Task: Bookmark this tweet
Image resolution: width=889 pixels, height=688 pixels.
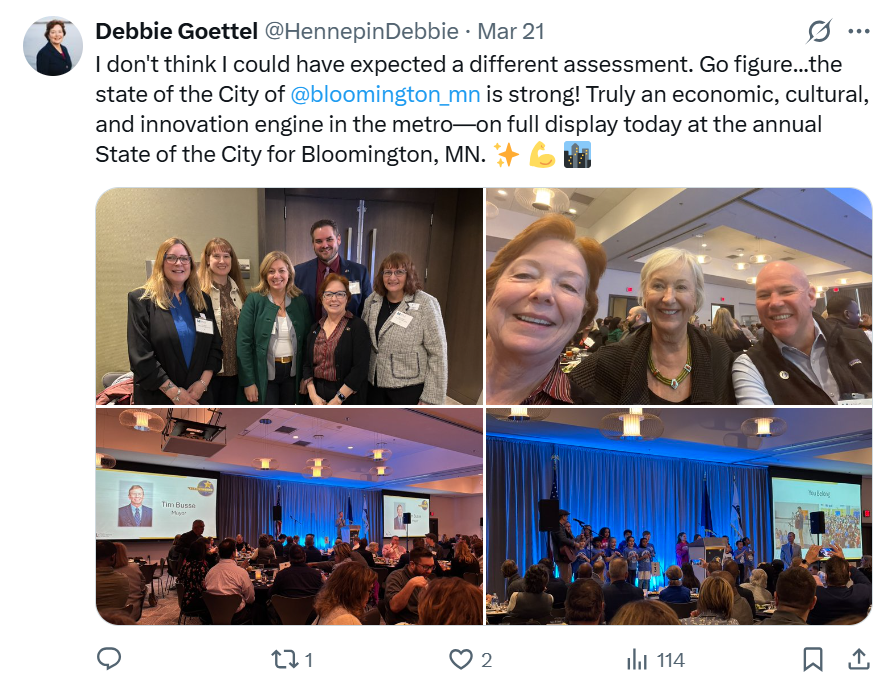Action: point(813,660)
